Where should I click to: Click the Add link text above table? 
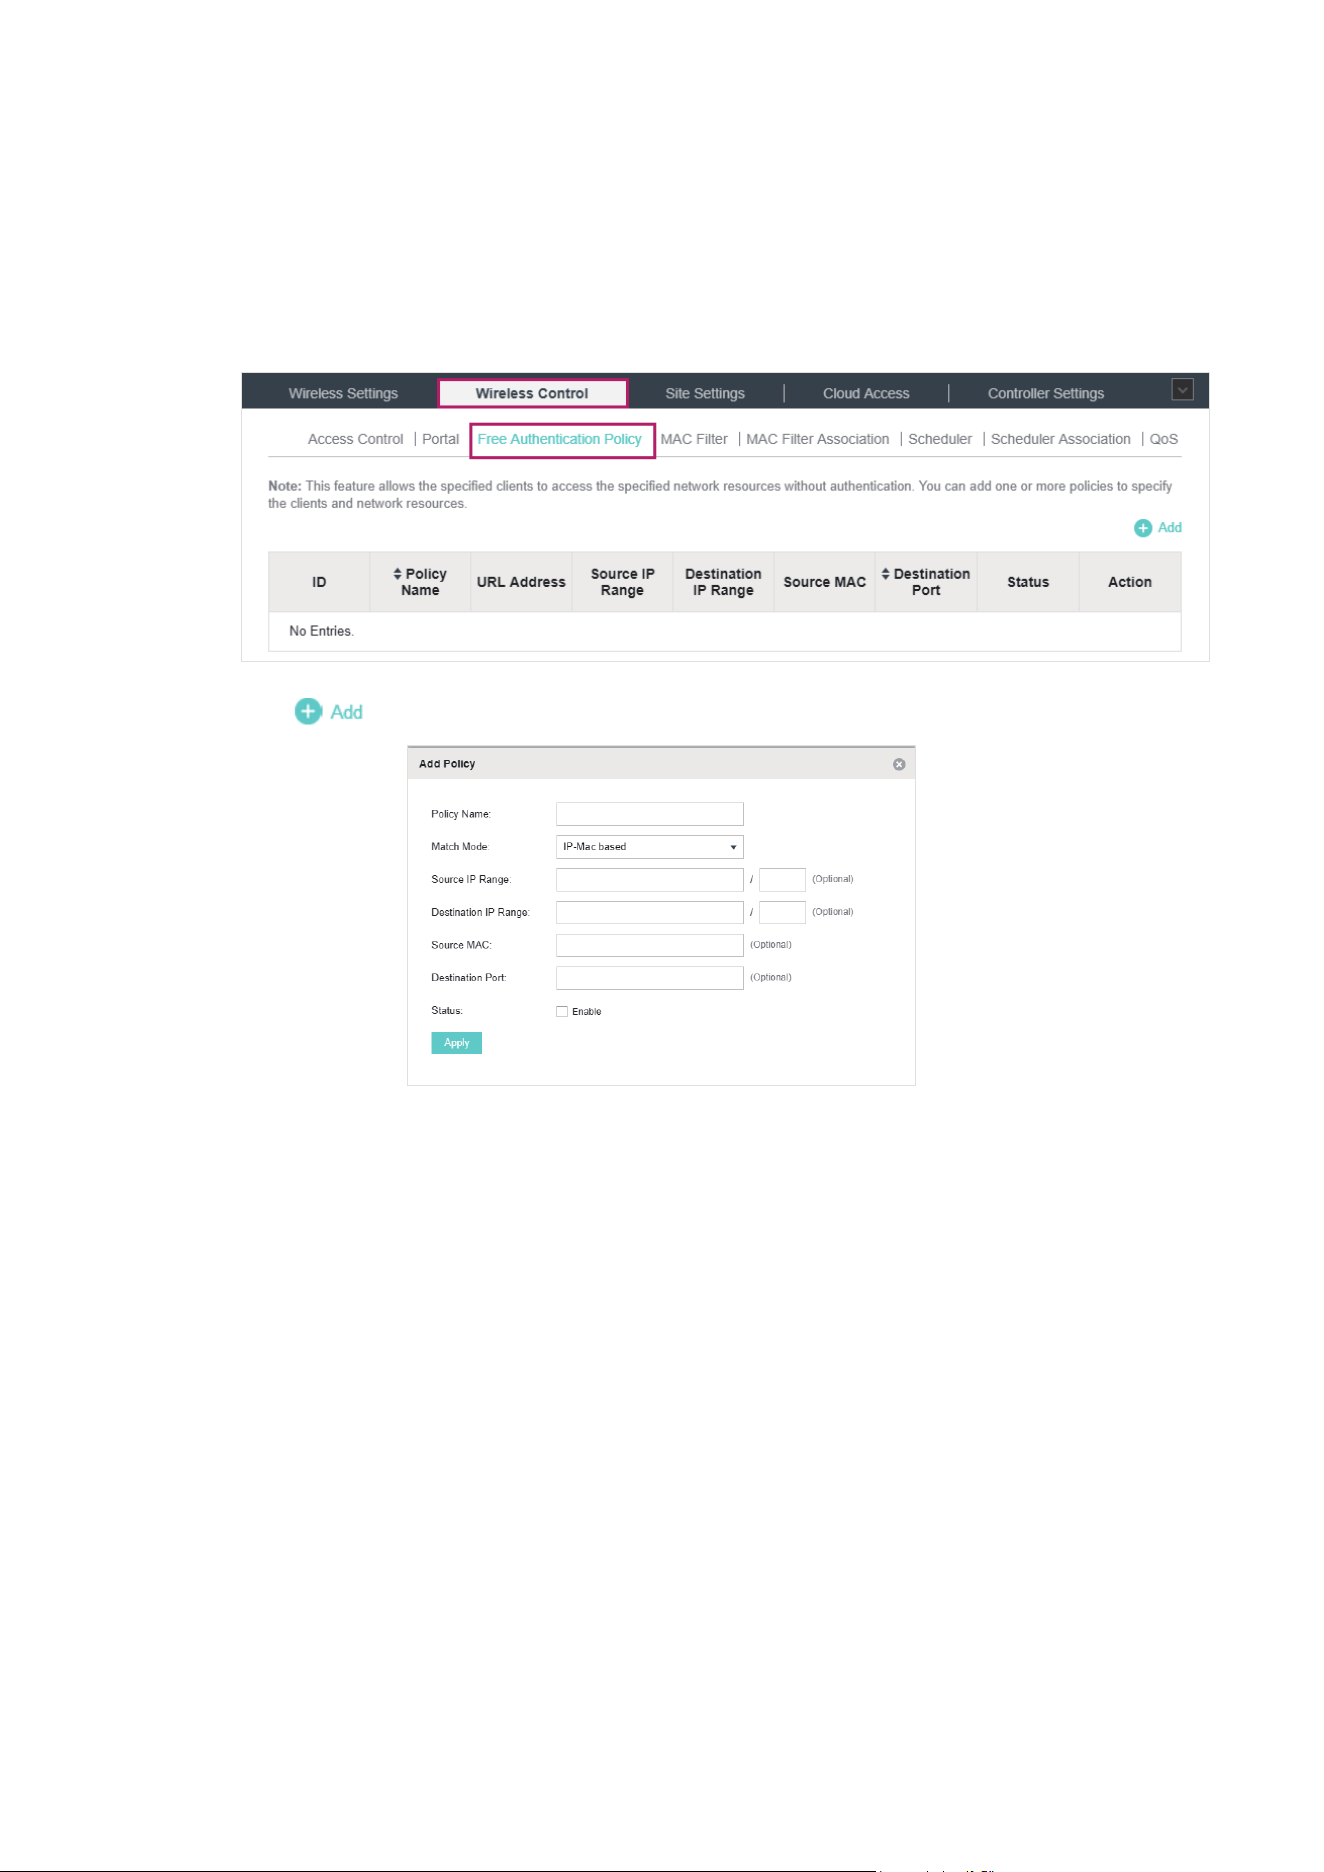pos(1170,528)
